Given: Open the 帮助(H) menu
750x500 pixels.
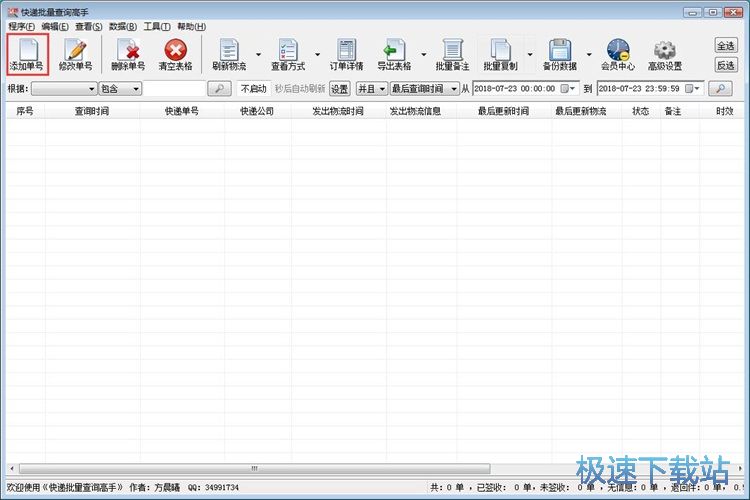Looking at the screenshot, I should click(x=191, y=26).
